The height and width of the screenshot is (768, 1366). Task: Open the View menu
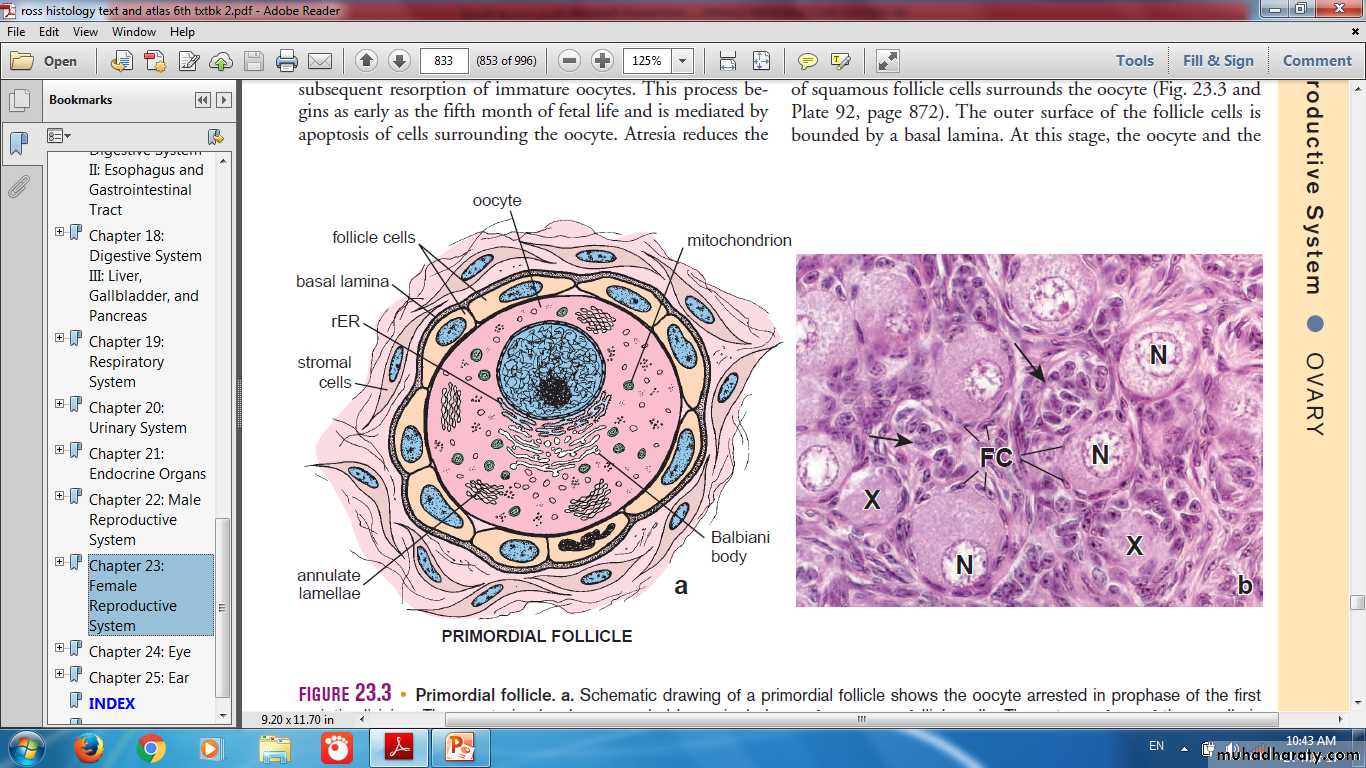[85, 32]
